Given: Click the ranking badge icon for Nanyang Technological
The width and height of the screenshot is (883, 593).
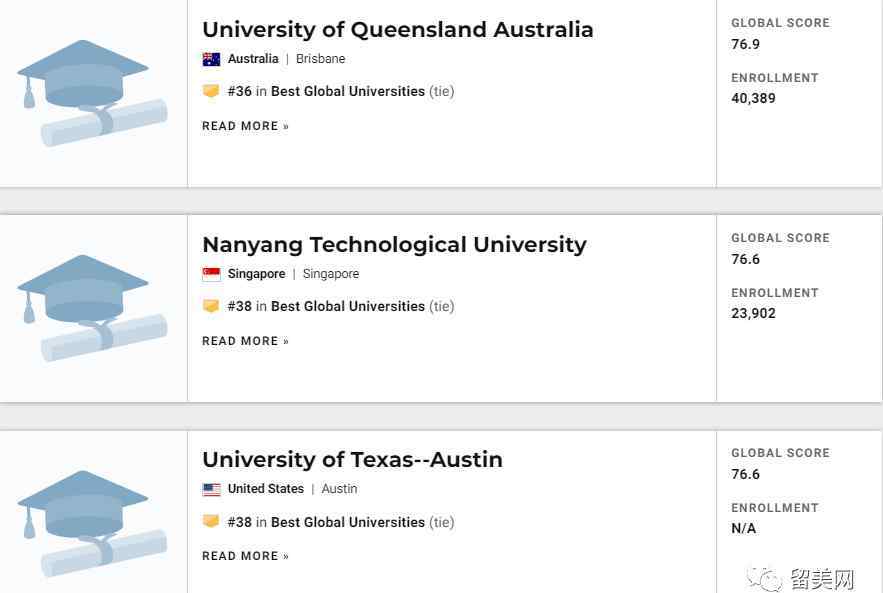Looking at the screenshot, I should pos(211,306).
